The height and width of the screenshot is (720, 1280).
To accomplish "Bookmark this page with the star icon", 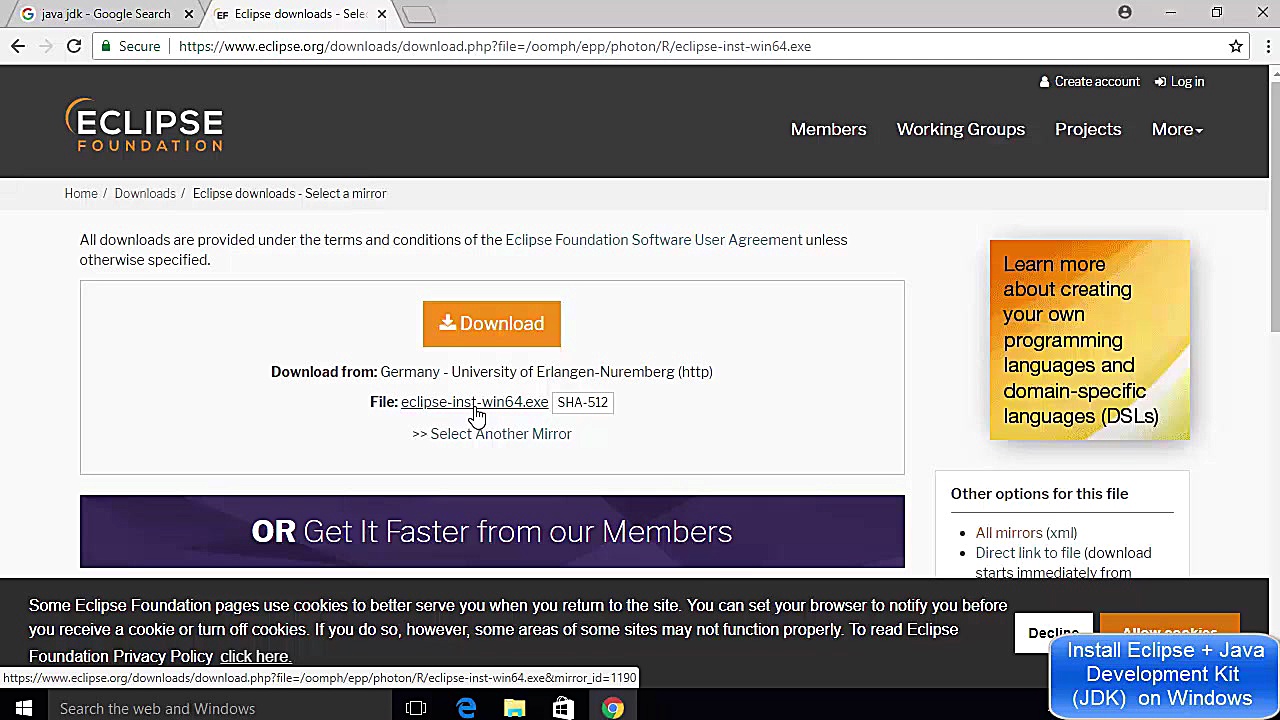I will (1236, 46).
